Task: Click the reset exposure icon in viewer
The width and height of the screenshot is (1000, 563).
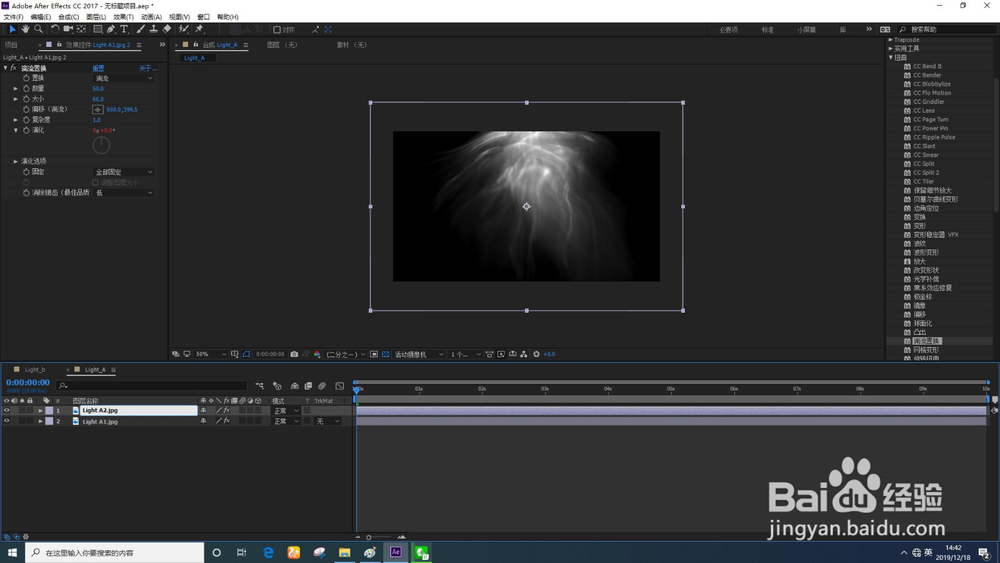Action: coord(536,354)
